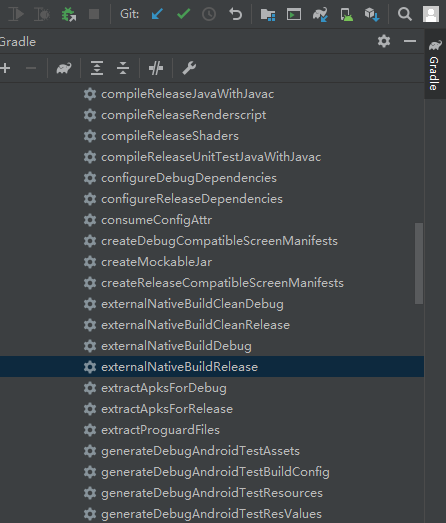This screenshot has width=446, height=523.
Task: Select createDebugCompatibleScreenManifests task
Action: (219, 241)
